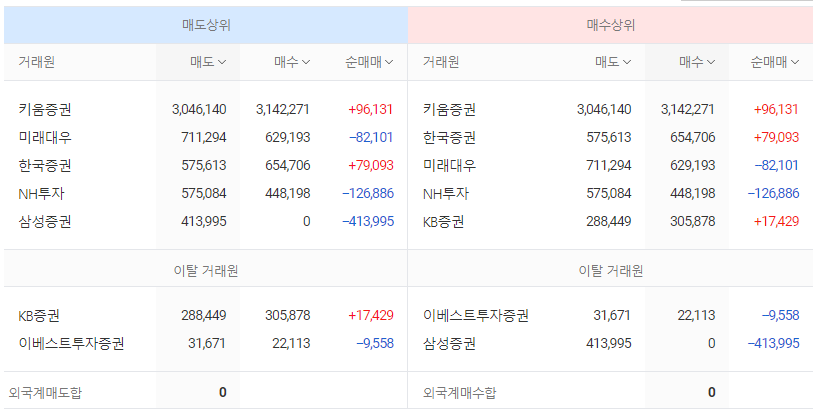This screenshot has width=818, height=413.
Task: Click KB증권 in the 매수상위 top five
Action: point(443,222)
